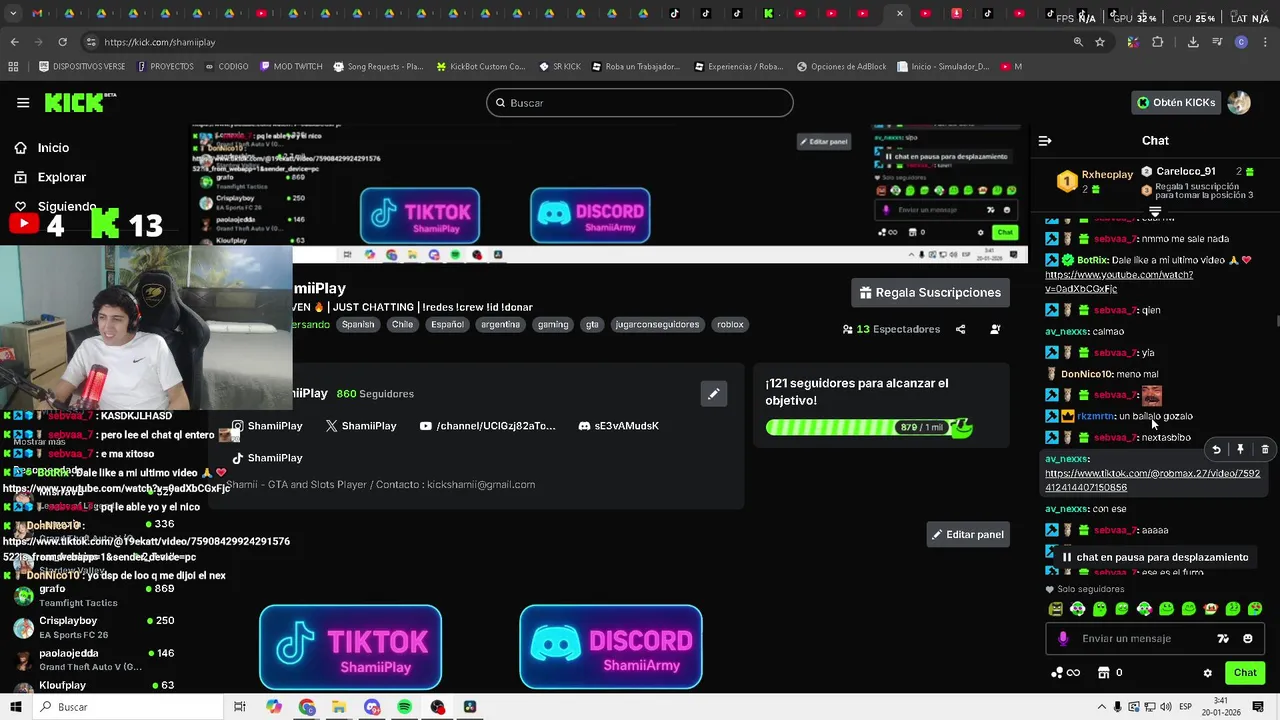Select the jugarconseguidores tag
Screen dimensions: 1280x720
[657, 324]
